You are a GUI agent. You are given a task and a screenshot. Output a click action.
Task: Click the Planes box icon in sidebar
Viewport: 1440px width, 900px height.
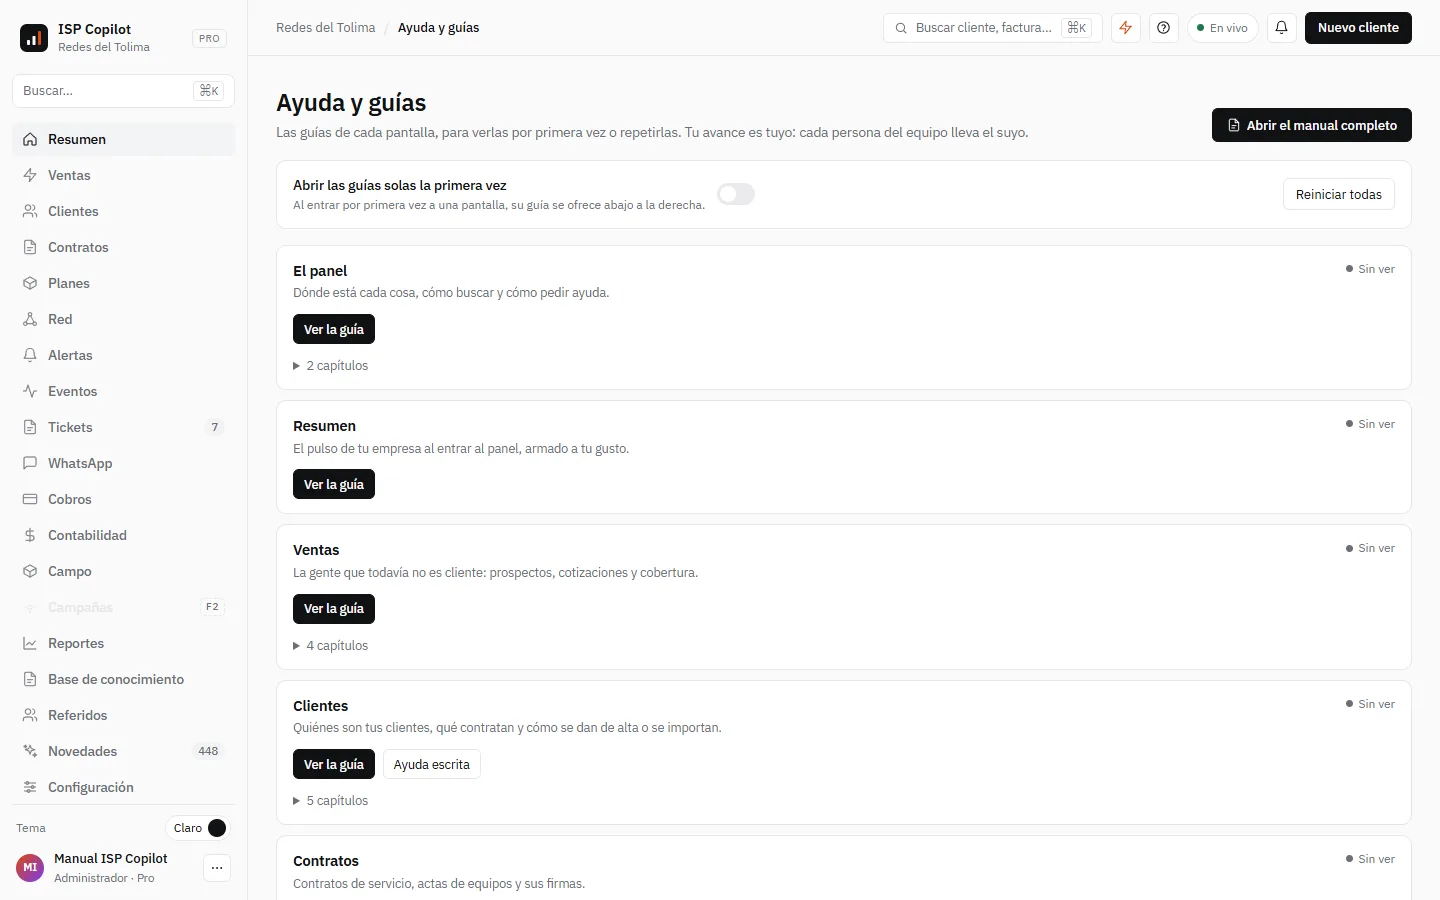pos(30,283)
